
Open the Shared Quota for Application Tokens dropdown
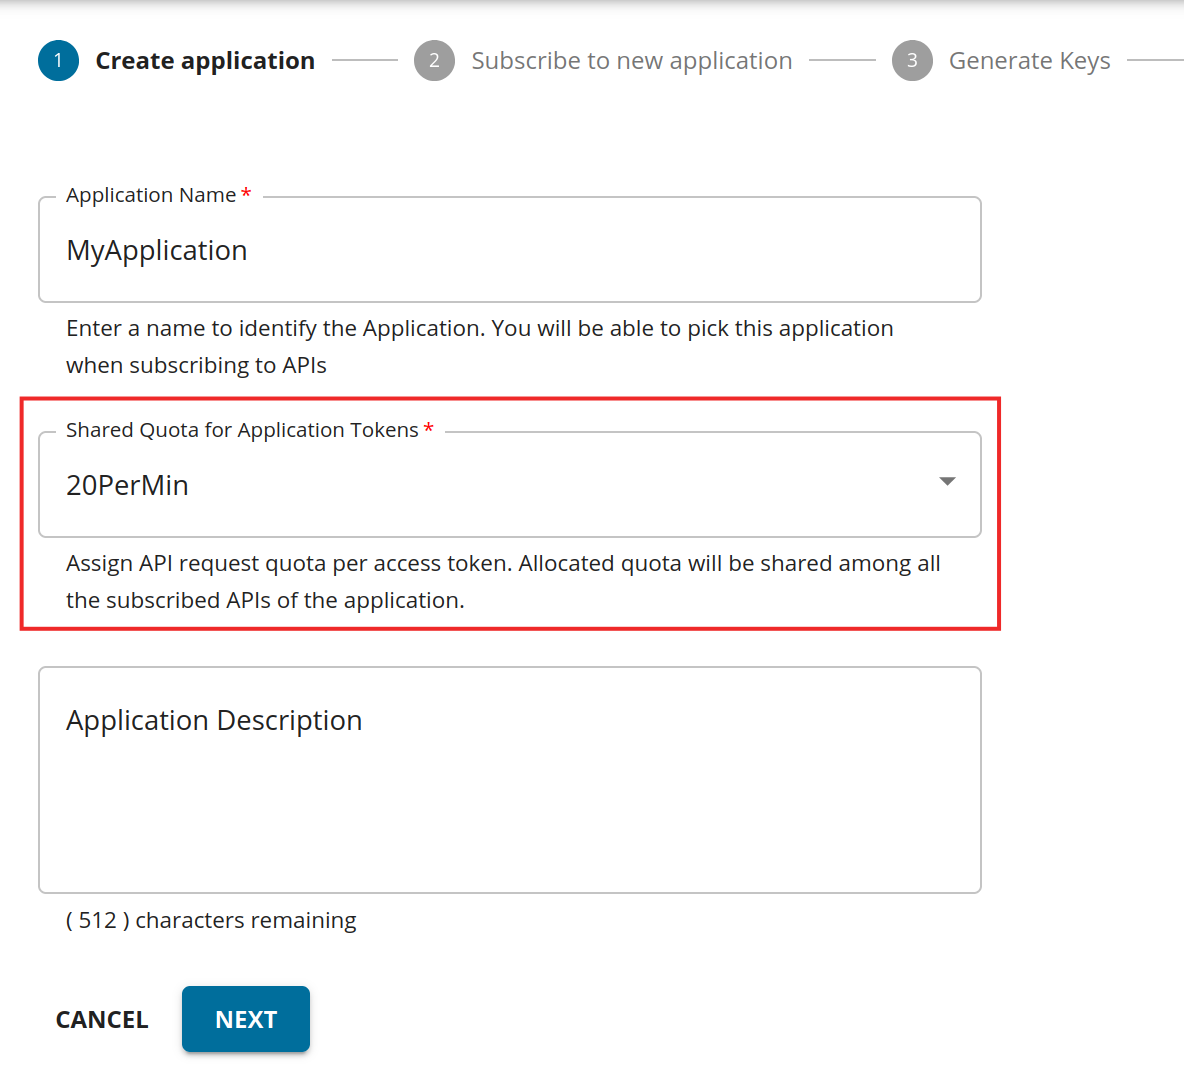pyautogui.click(x=510, y=484)
